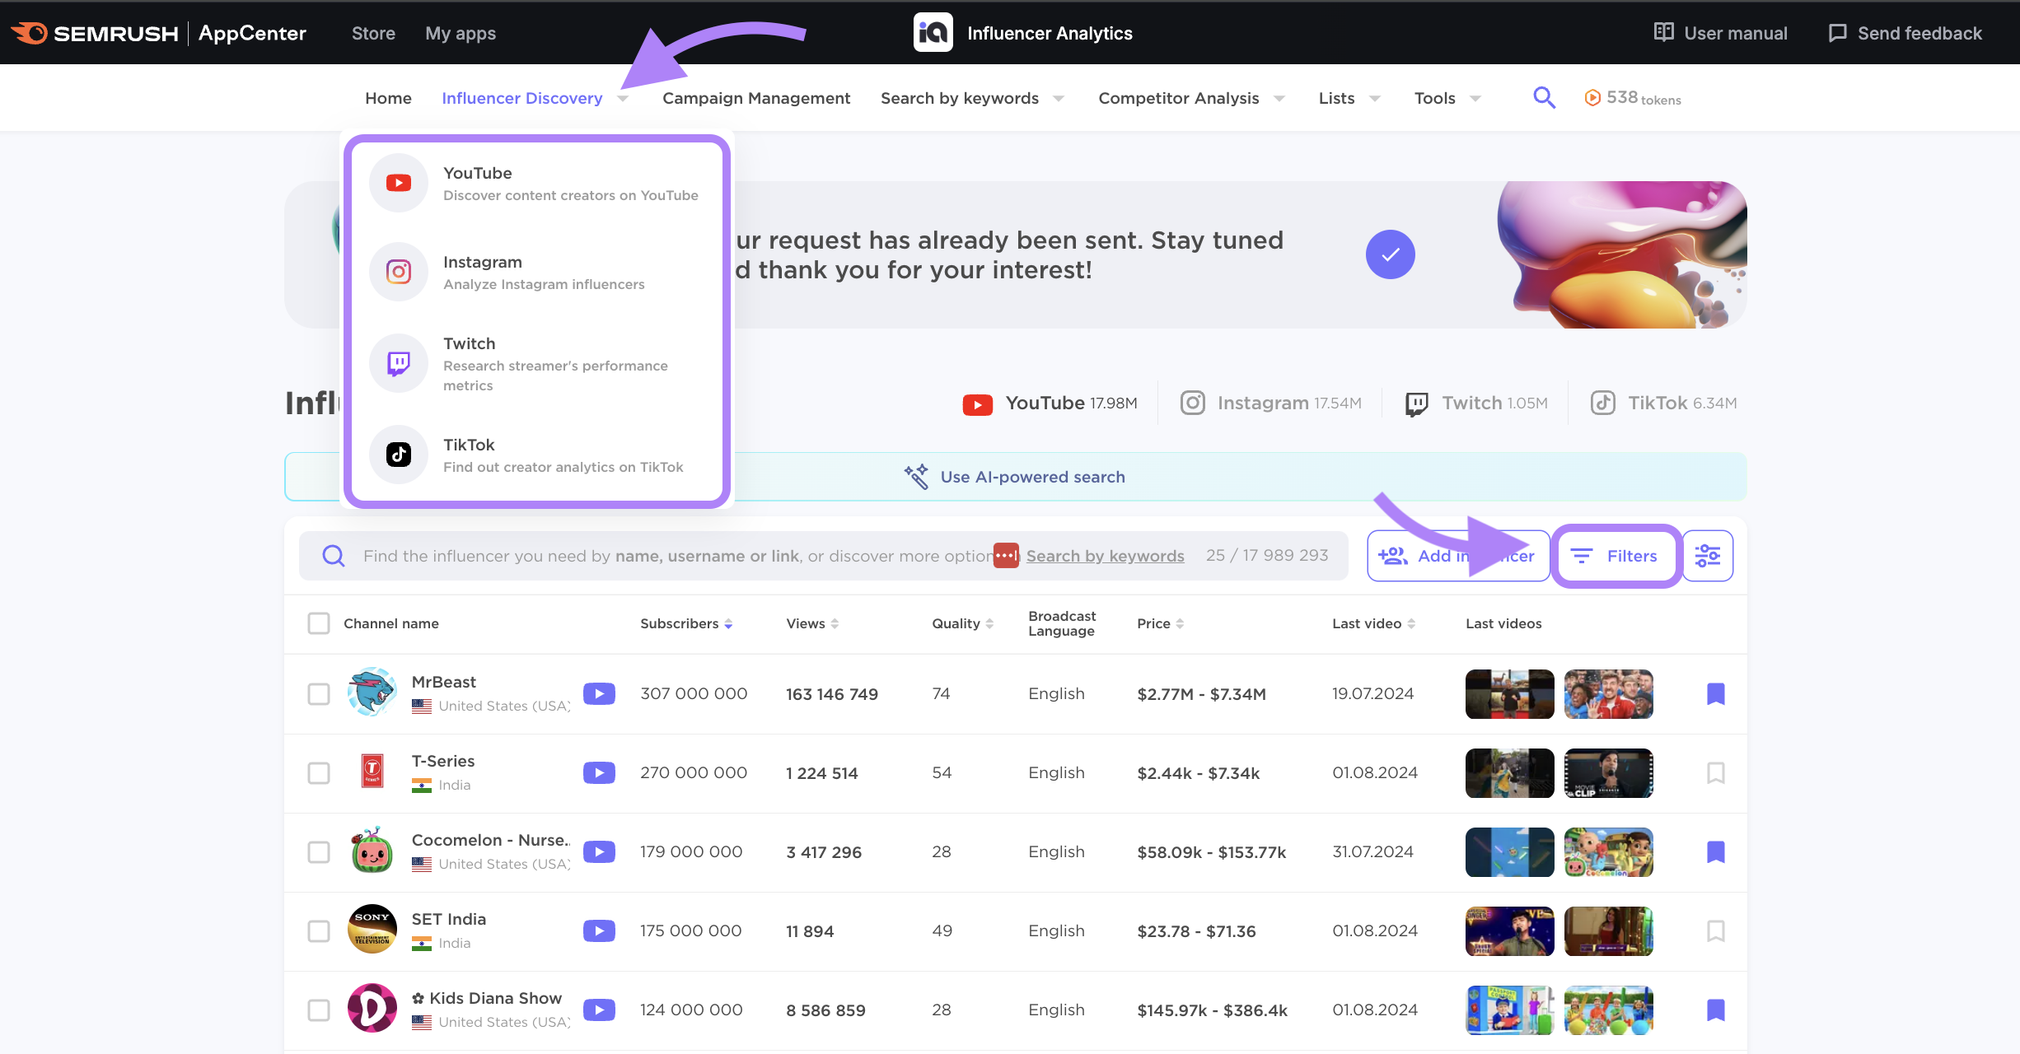Tick the Cocomelon row checkbox

pyautogui.click(x=319, y=852)
